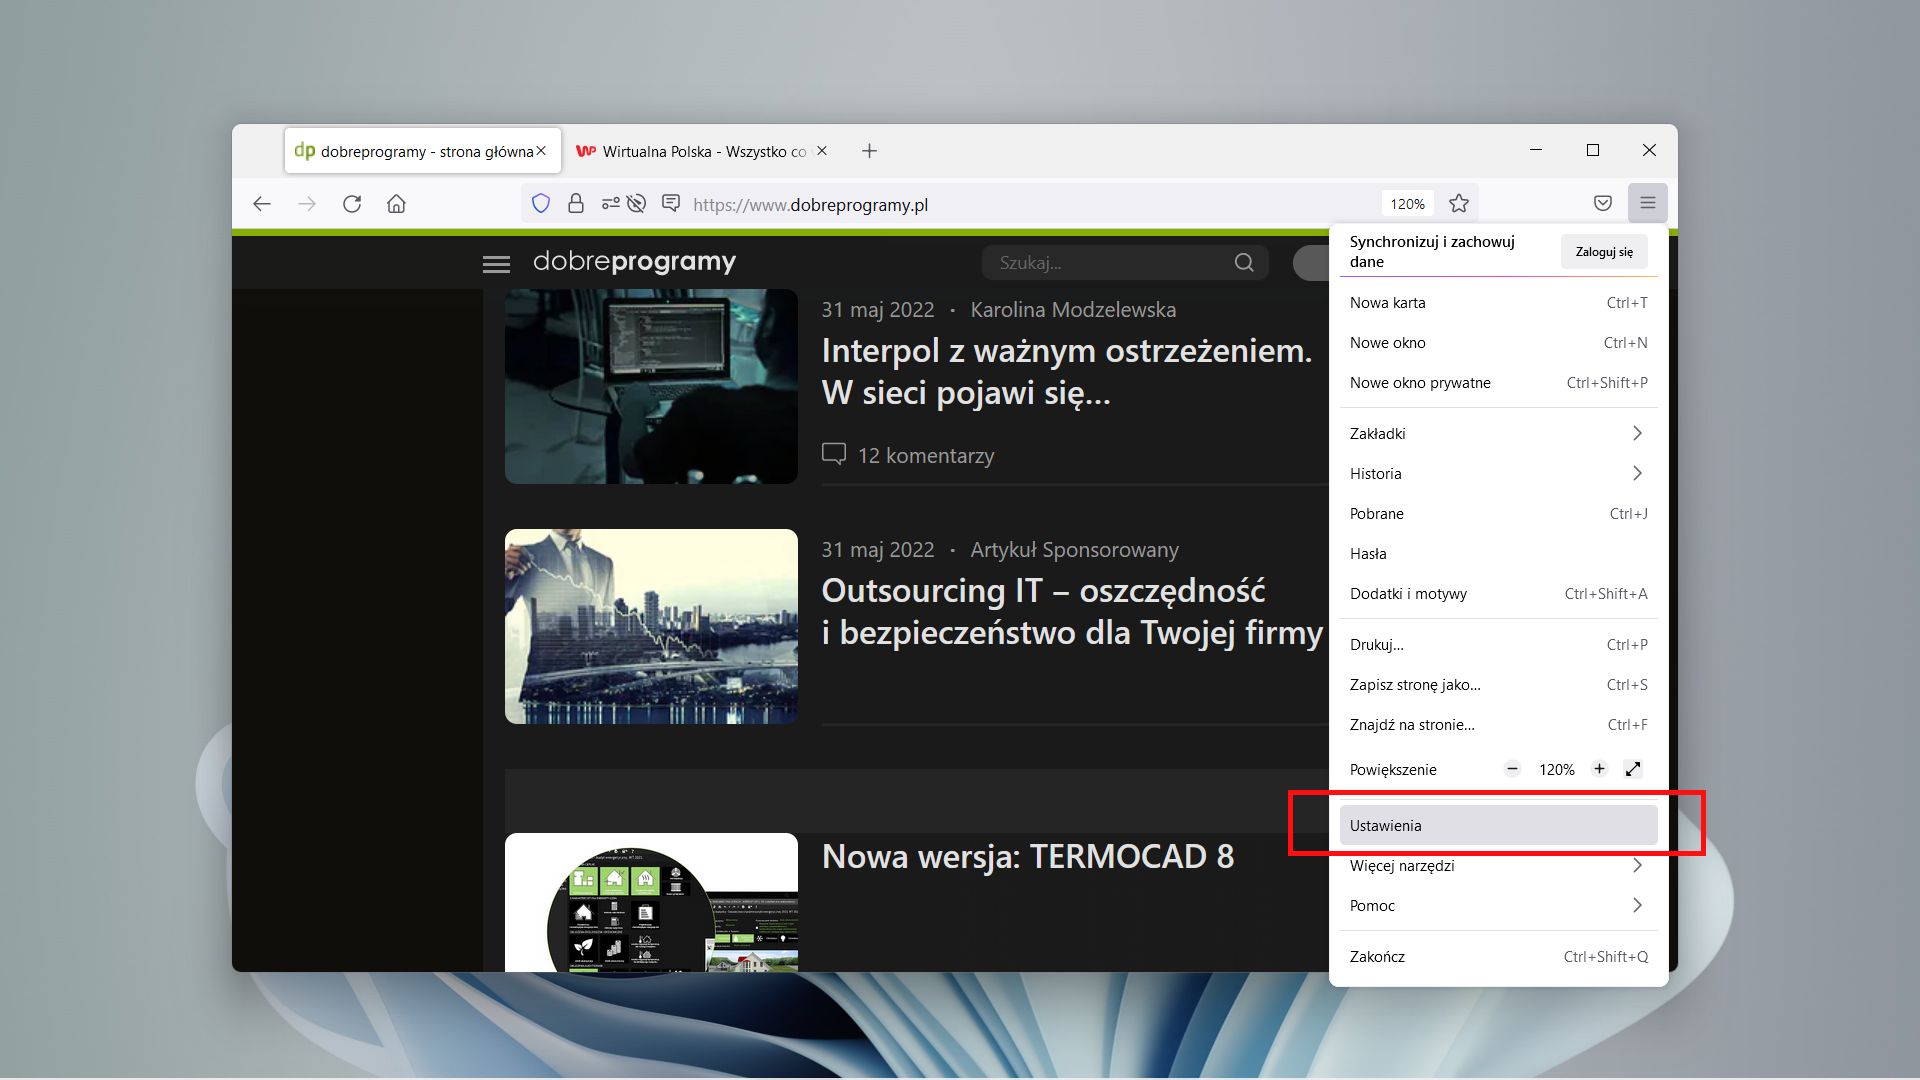The image size is (1920, 1080).
Task: Open the site connection padlock icon
Action: coord(575,203)
